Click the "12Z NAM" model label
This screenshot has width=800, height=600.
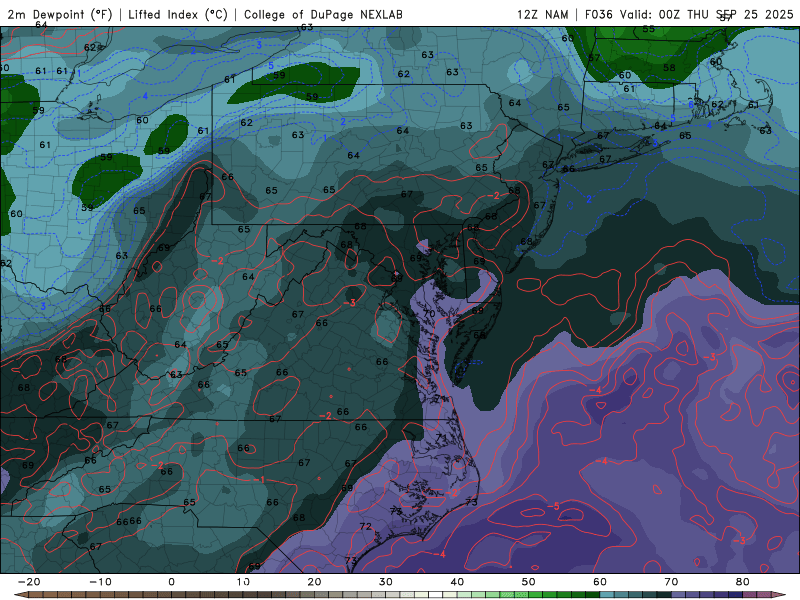point(542,14)
